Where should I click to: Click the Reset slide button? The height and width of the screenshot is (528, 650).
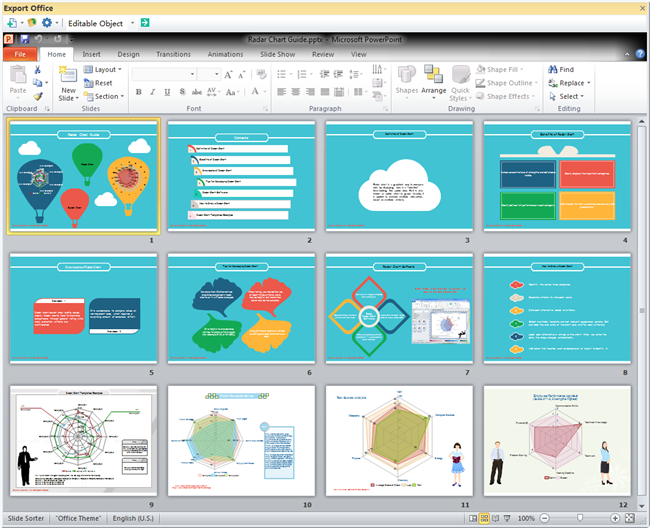(98, 83)
